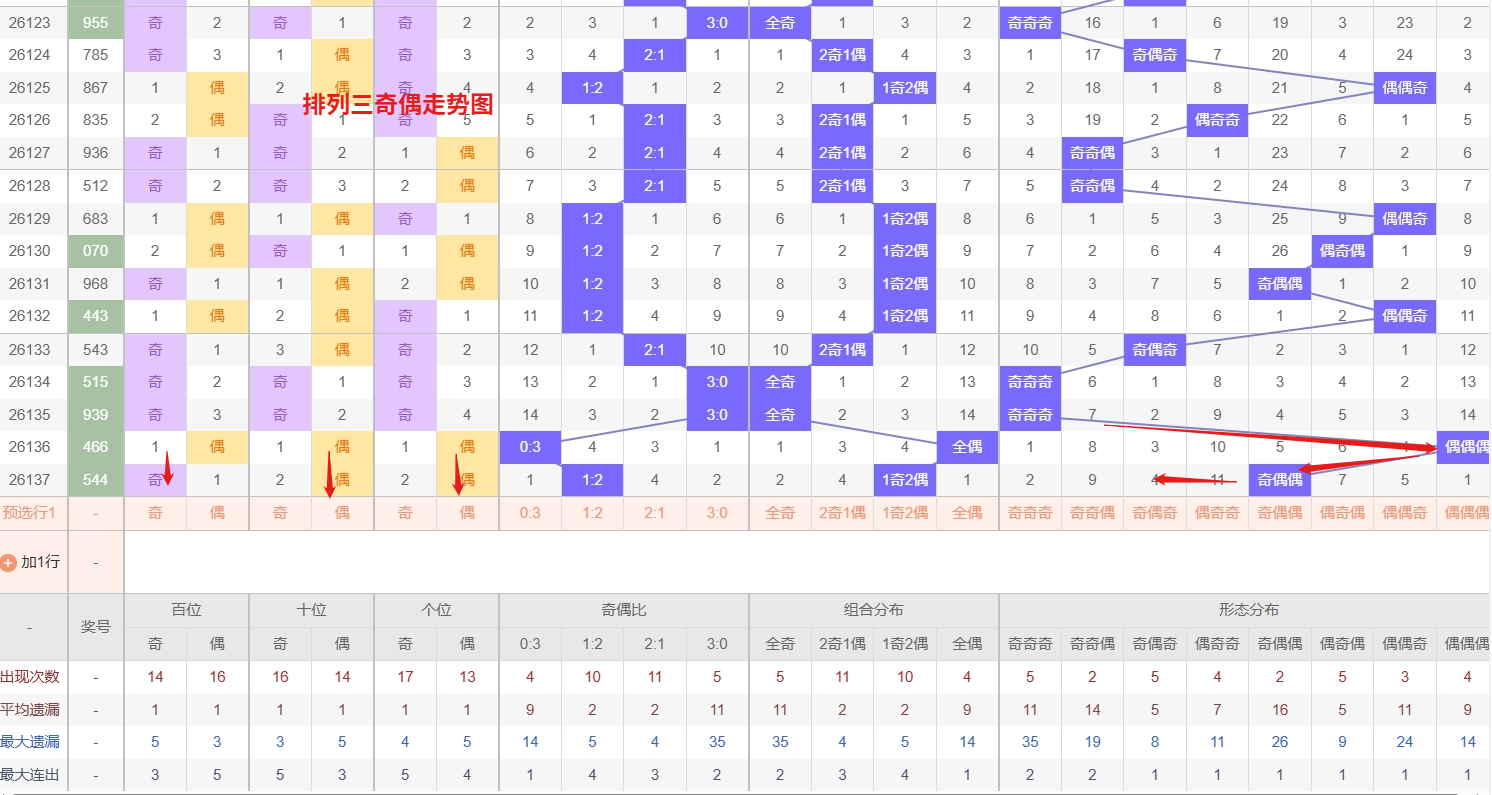Click the 奇偶比 column group header
The height and width of the screenshot is (795, 1492).
coord(624,610)
